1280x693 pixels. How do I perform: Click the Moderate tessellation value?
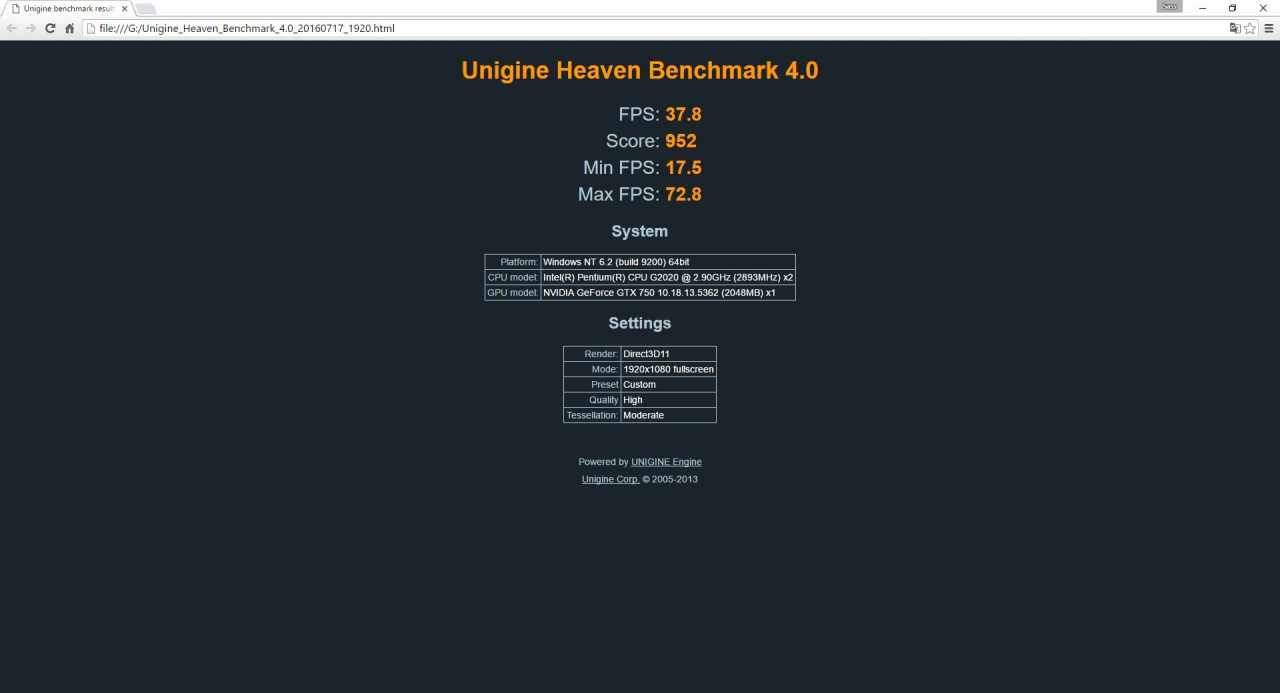pyautogui.click(x=668, y=415)
